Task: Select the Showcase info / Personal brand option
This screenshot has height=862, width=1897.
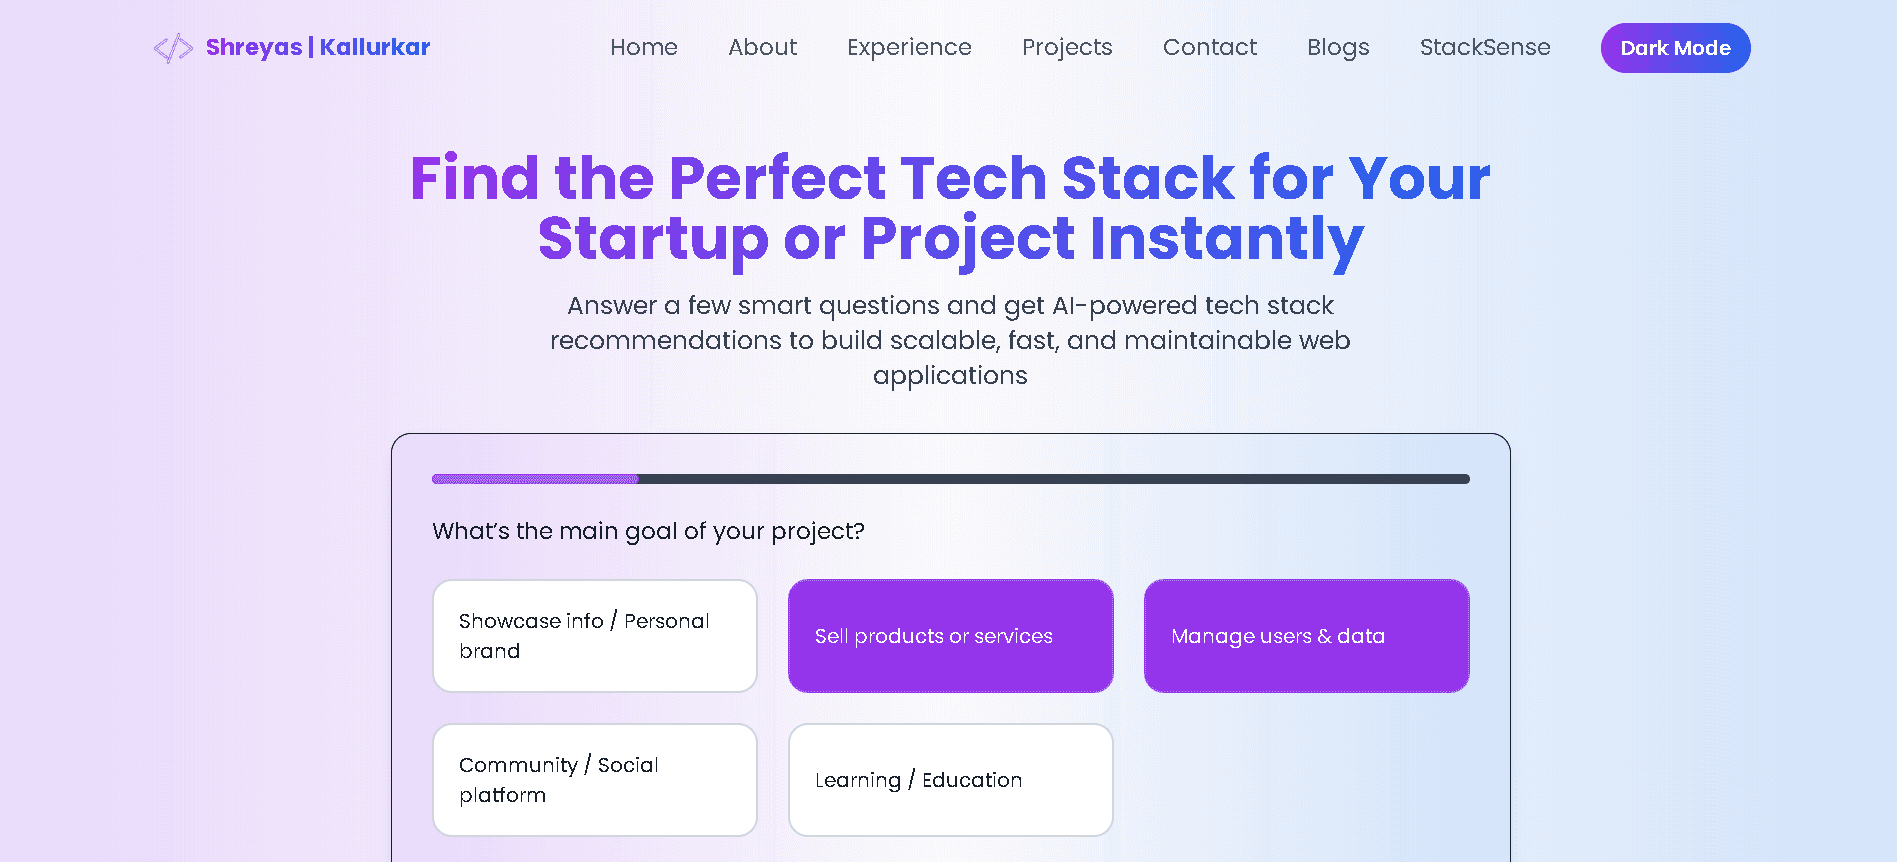Action: [594, 635]
